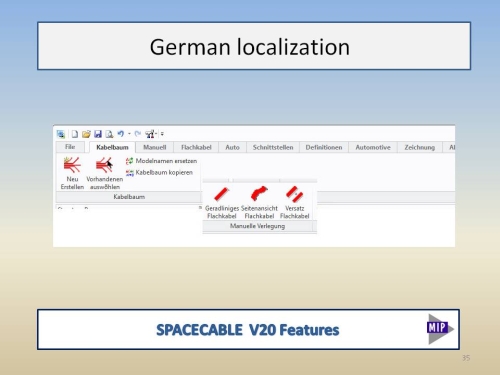This screenshot has width=500, height=375.
Task: Switch to the Manuell tab
Action: click(155, 147)
